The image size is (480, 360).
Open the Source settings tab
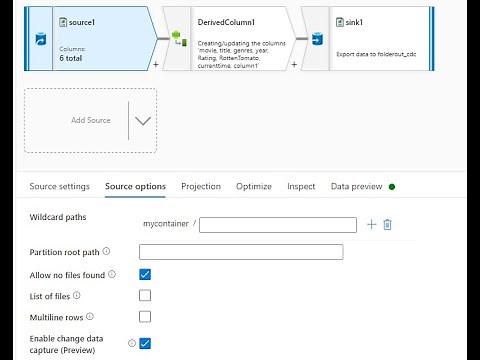60,186
